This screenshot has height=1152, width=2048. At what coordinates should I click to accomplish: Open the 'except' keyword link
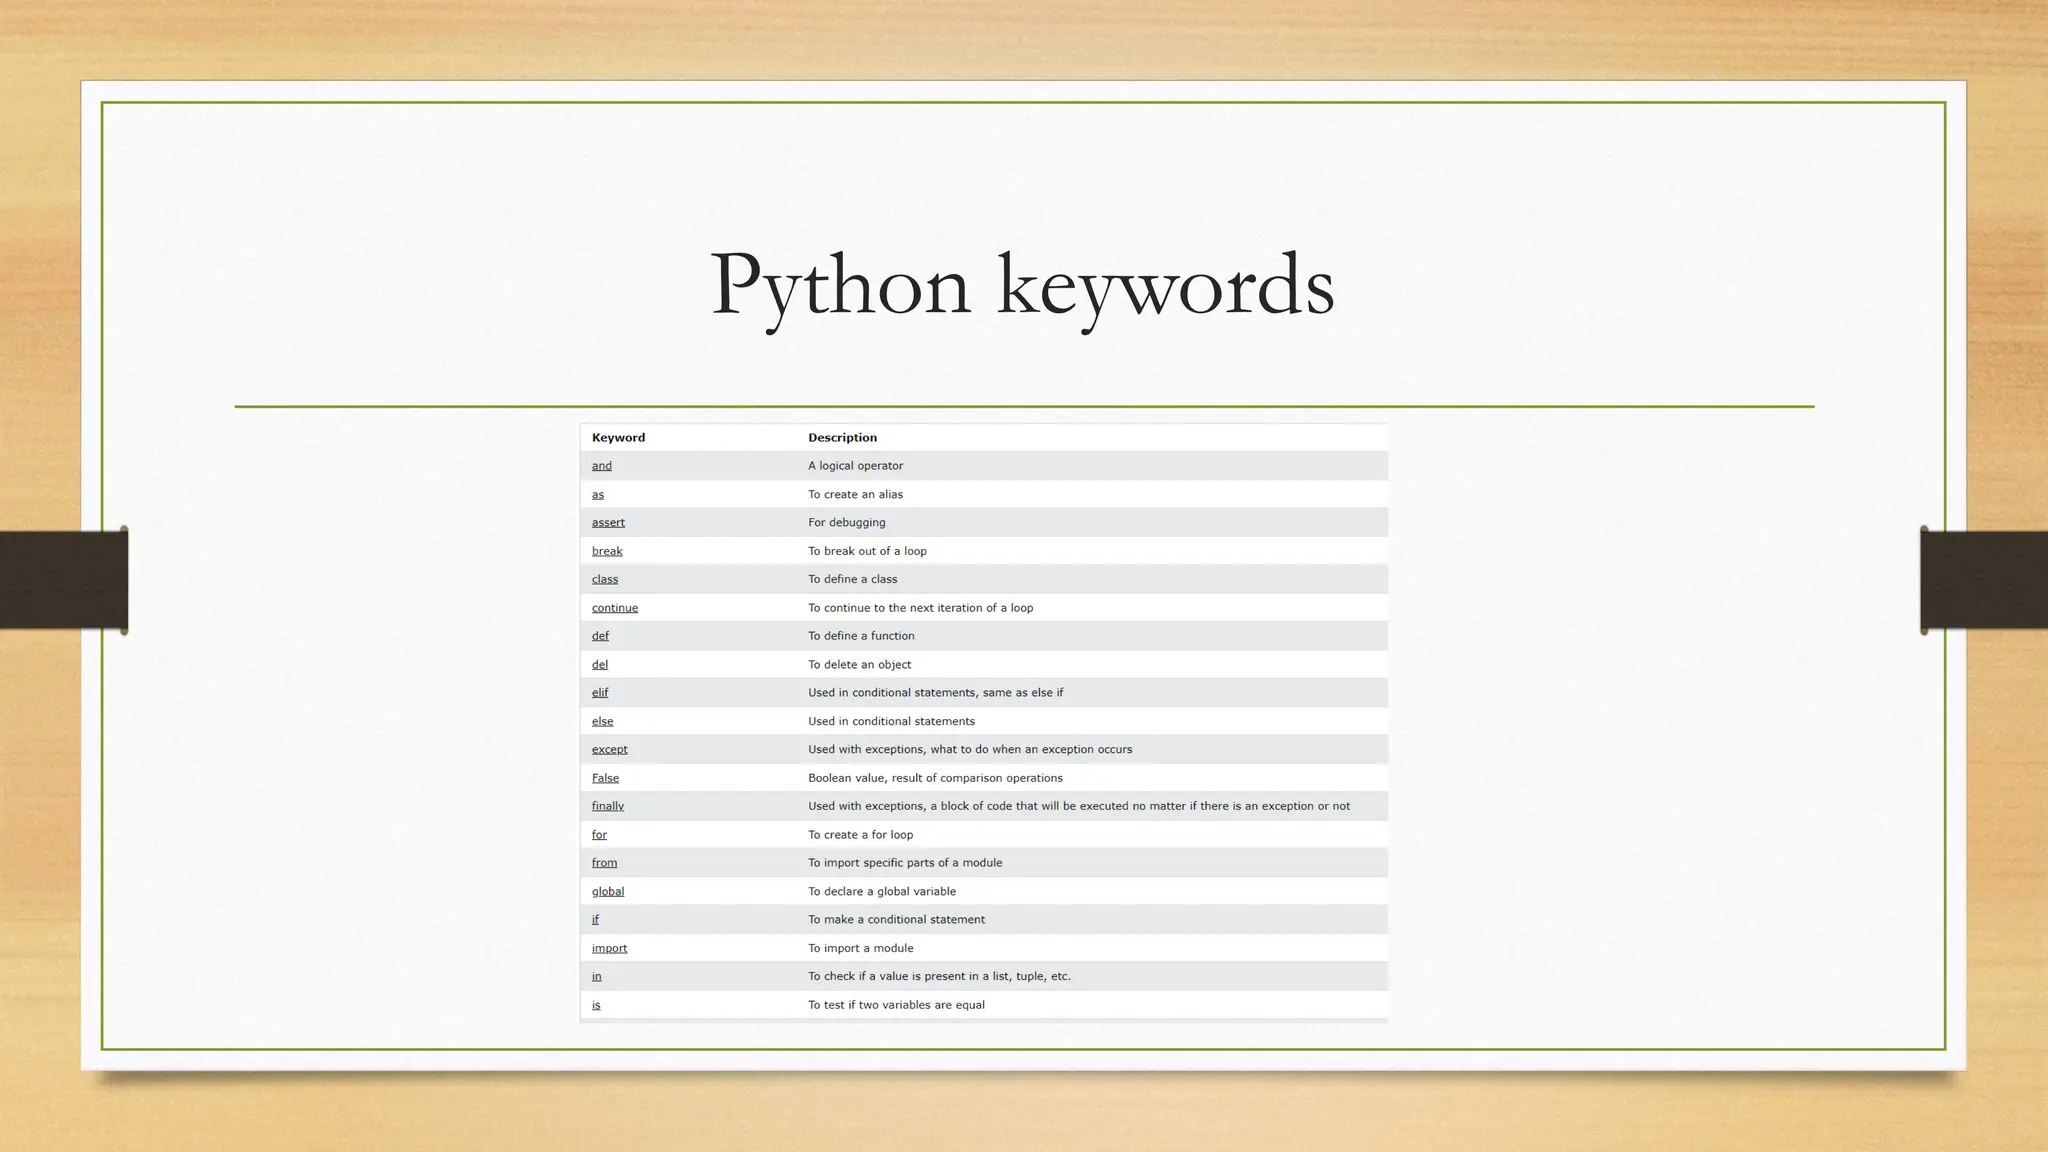click(x=609, y=749)
